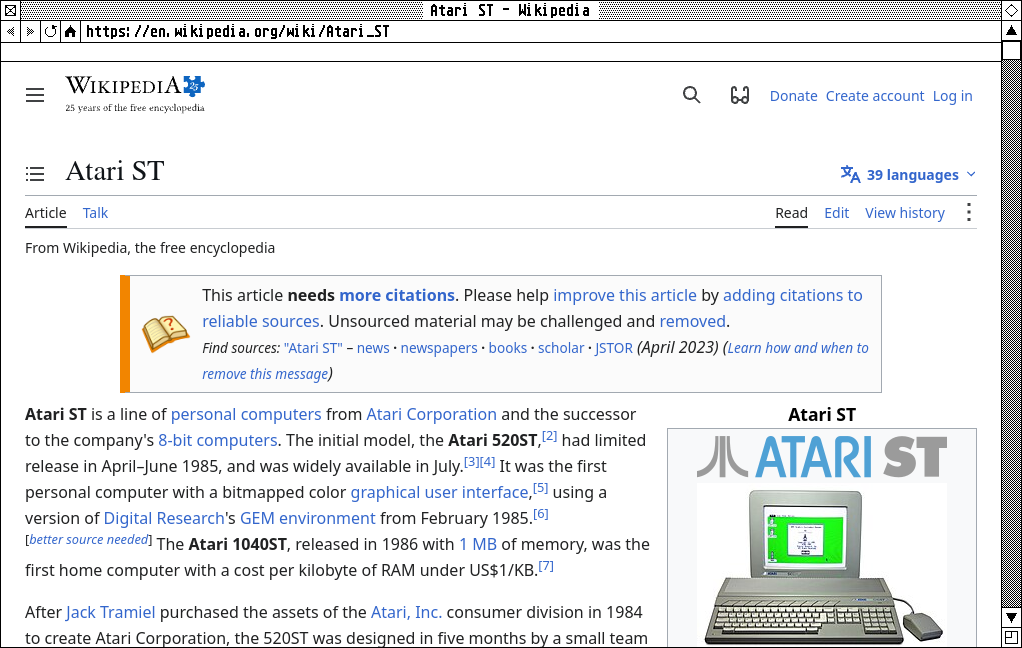Screen dimensions: 1022x648
Task: Switch to the Talk tab
Action: point(95,213)
